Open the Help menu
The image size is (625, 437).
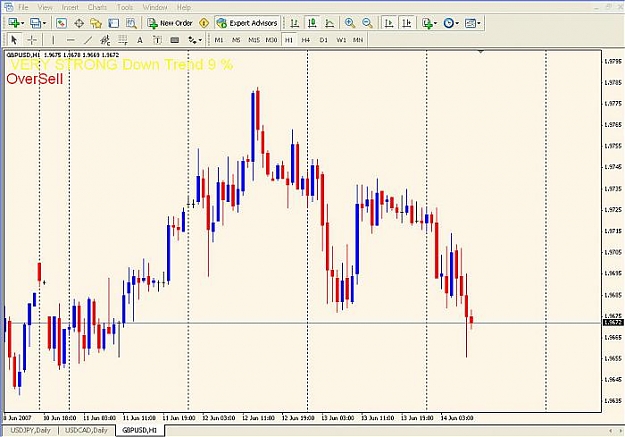coord(183,7)
